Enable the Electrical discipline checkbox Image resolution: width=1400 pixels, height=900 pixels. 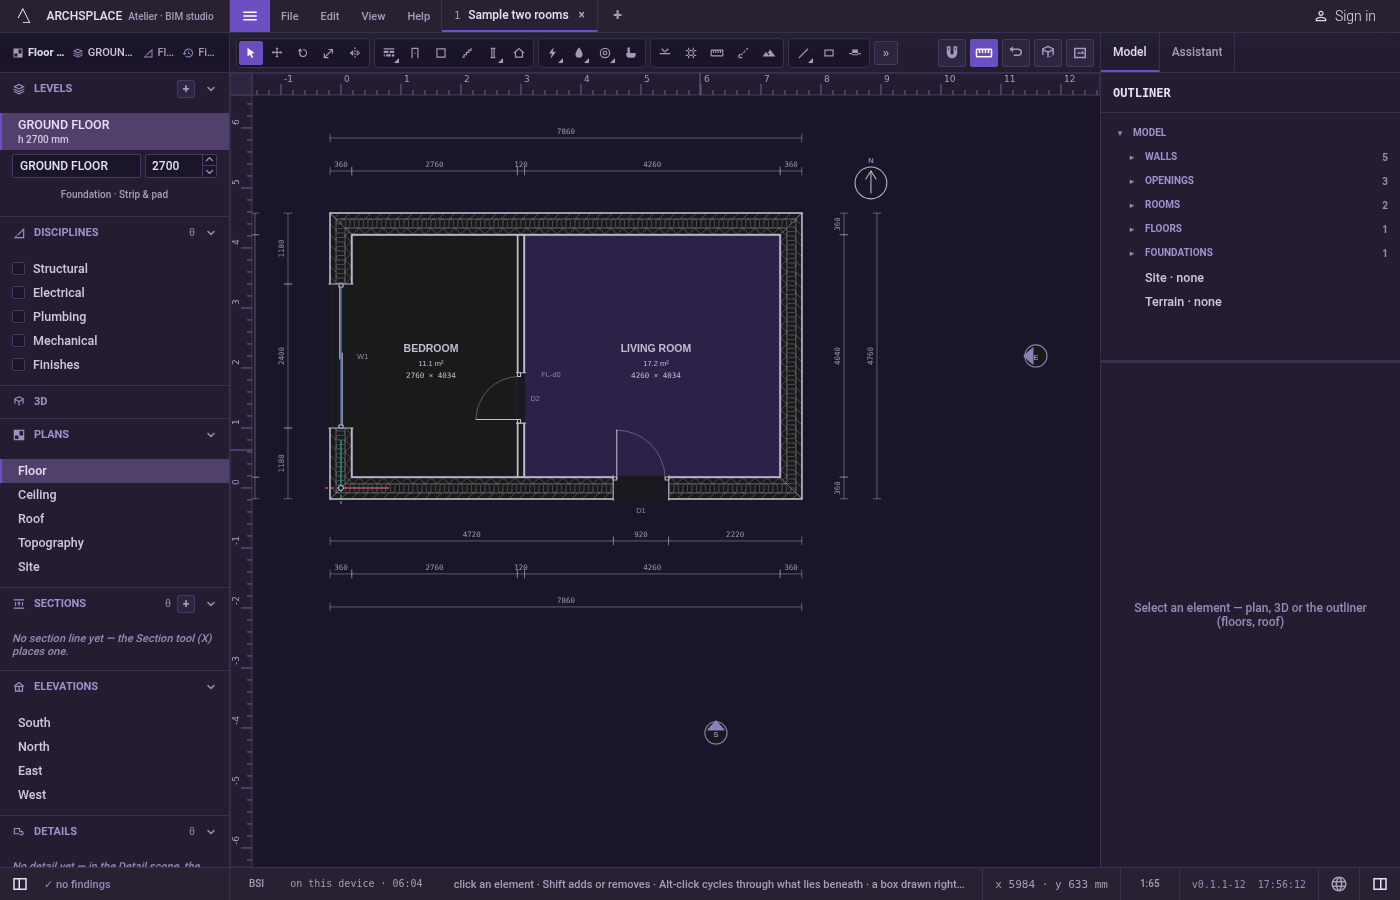(18, 292)
